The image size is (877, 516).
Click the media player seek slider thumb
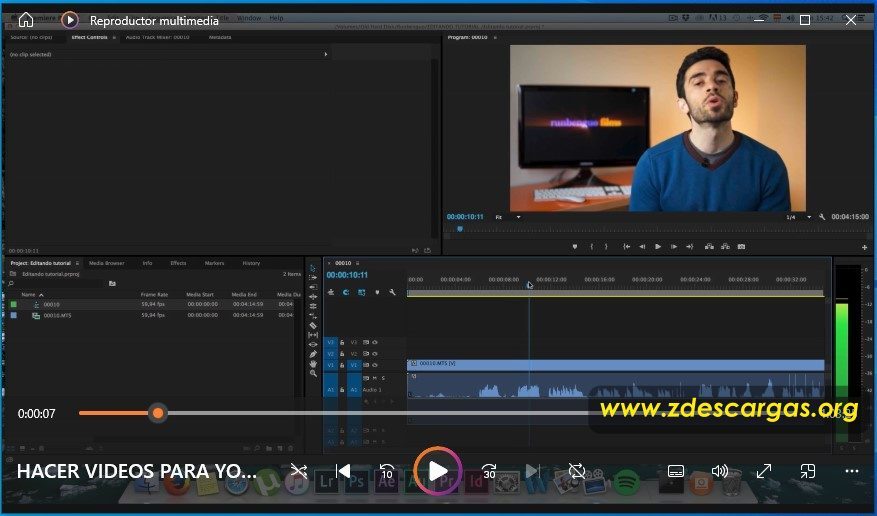point(158,413)
